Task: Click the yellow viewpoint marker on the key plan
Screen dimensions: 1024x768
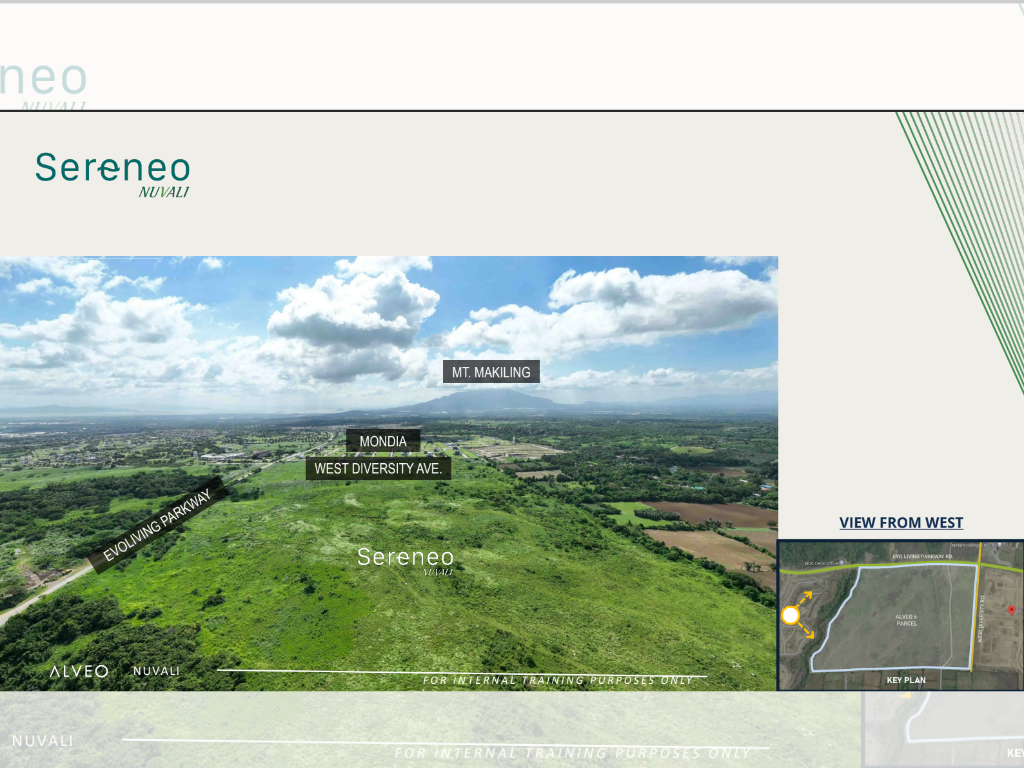Action: point(790,615)
